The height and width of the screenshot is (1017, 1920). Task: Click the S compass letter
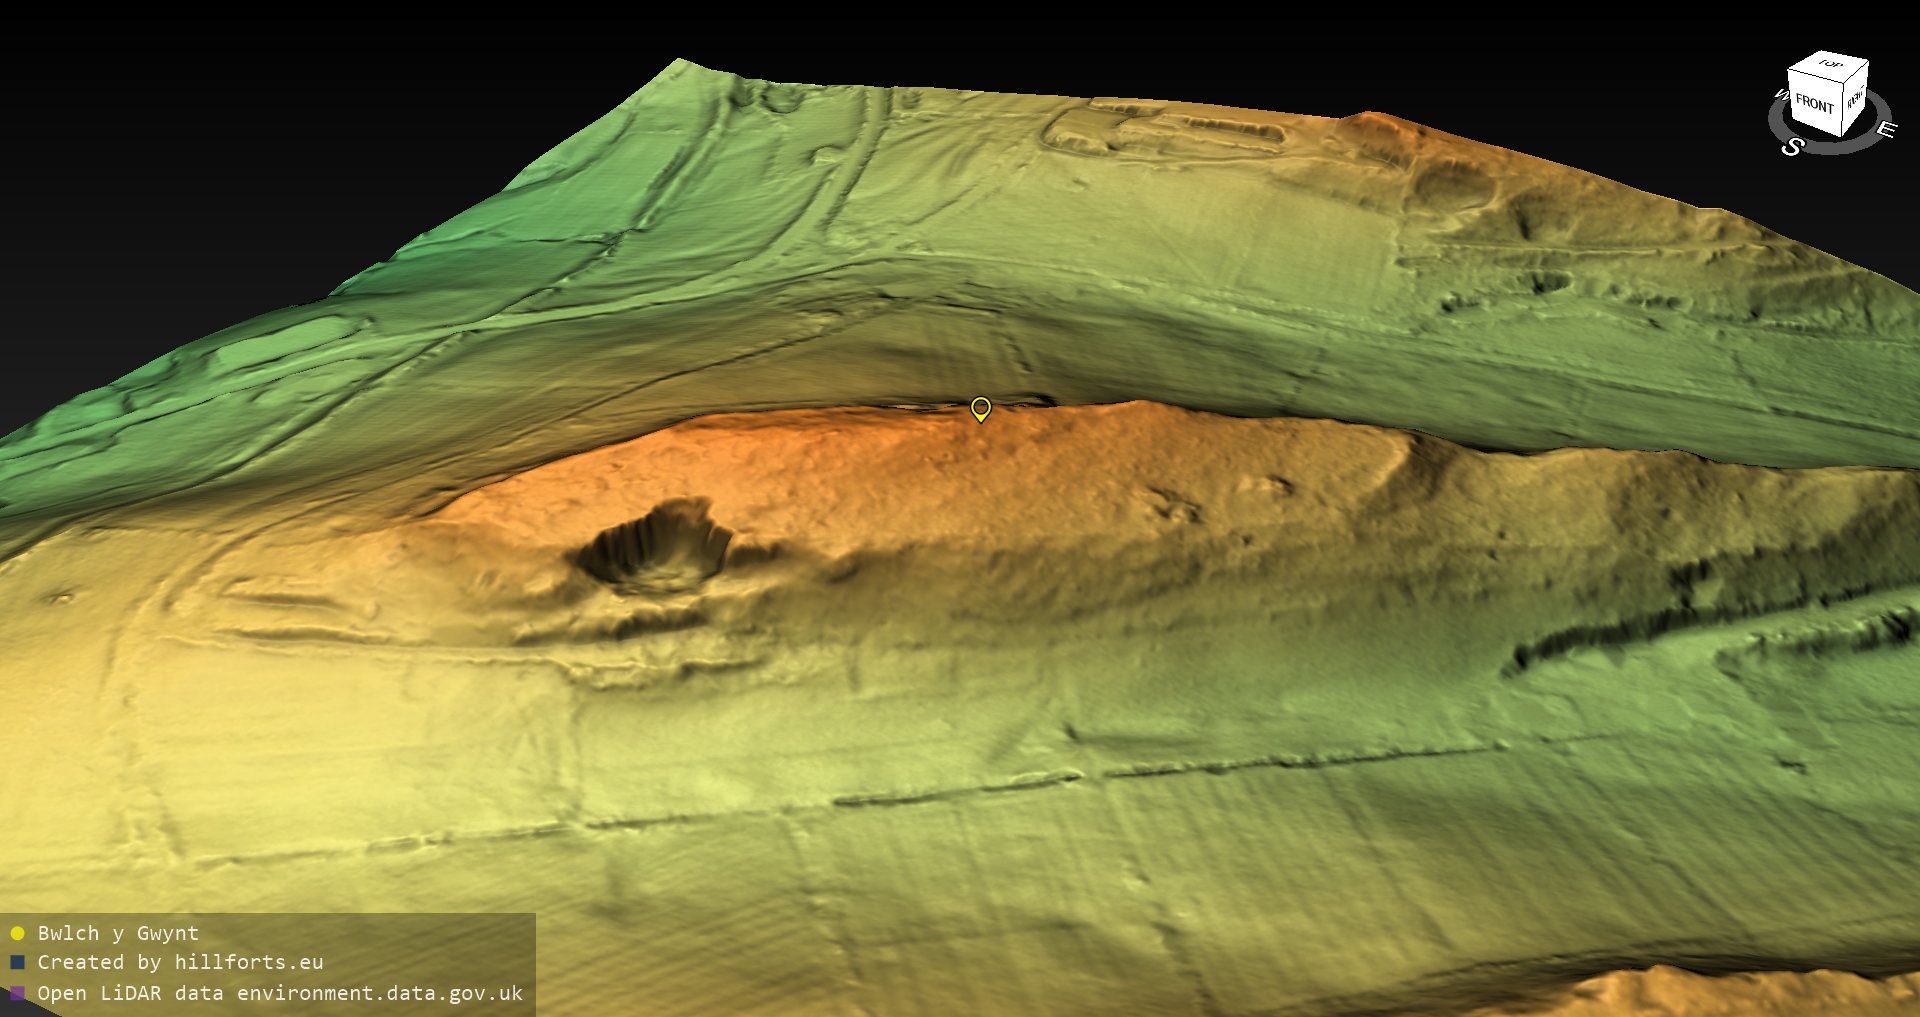pos(1792,147)
